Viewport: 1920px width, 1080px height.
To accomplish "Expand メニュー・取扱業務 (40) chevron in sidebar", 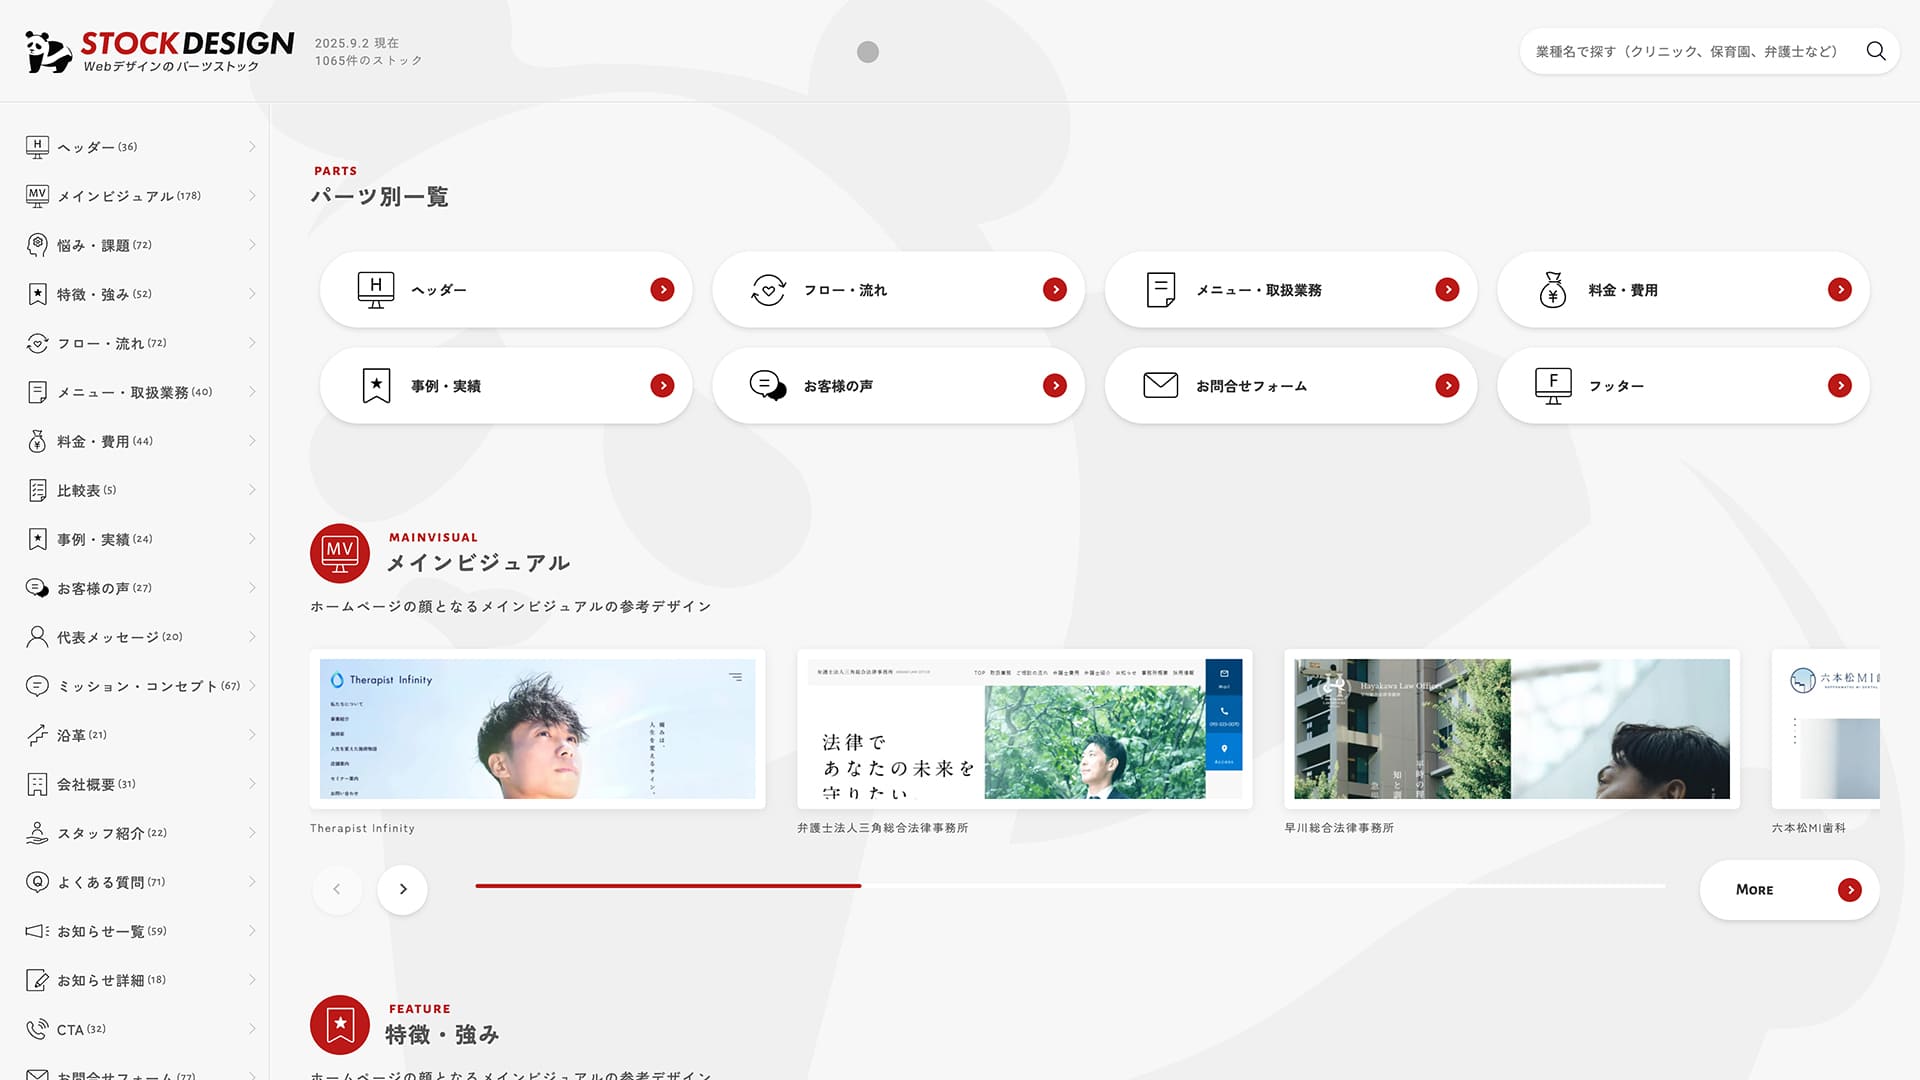I will tap(252, 392).
